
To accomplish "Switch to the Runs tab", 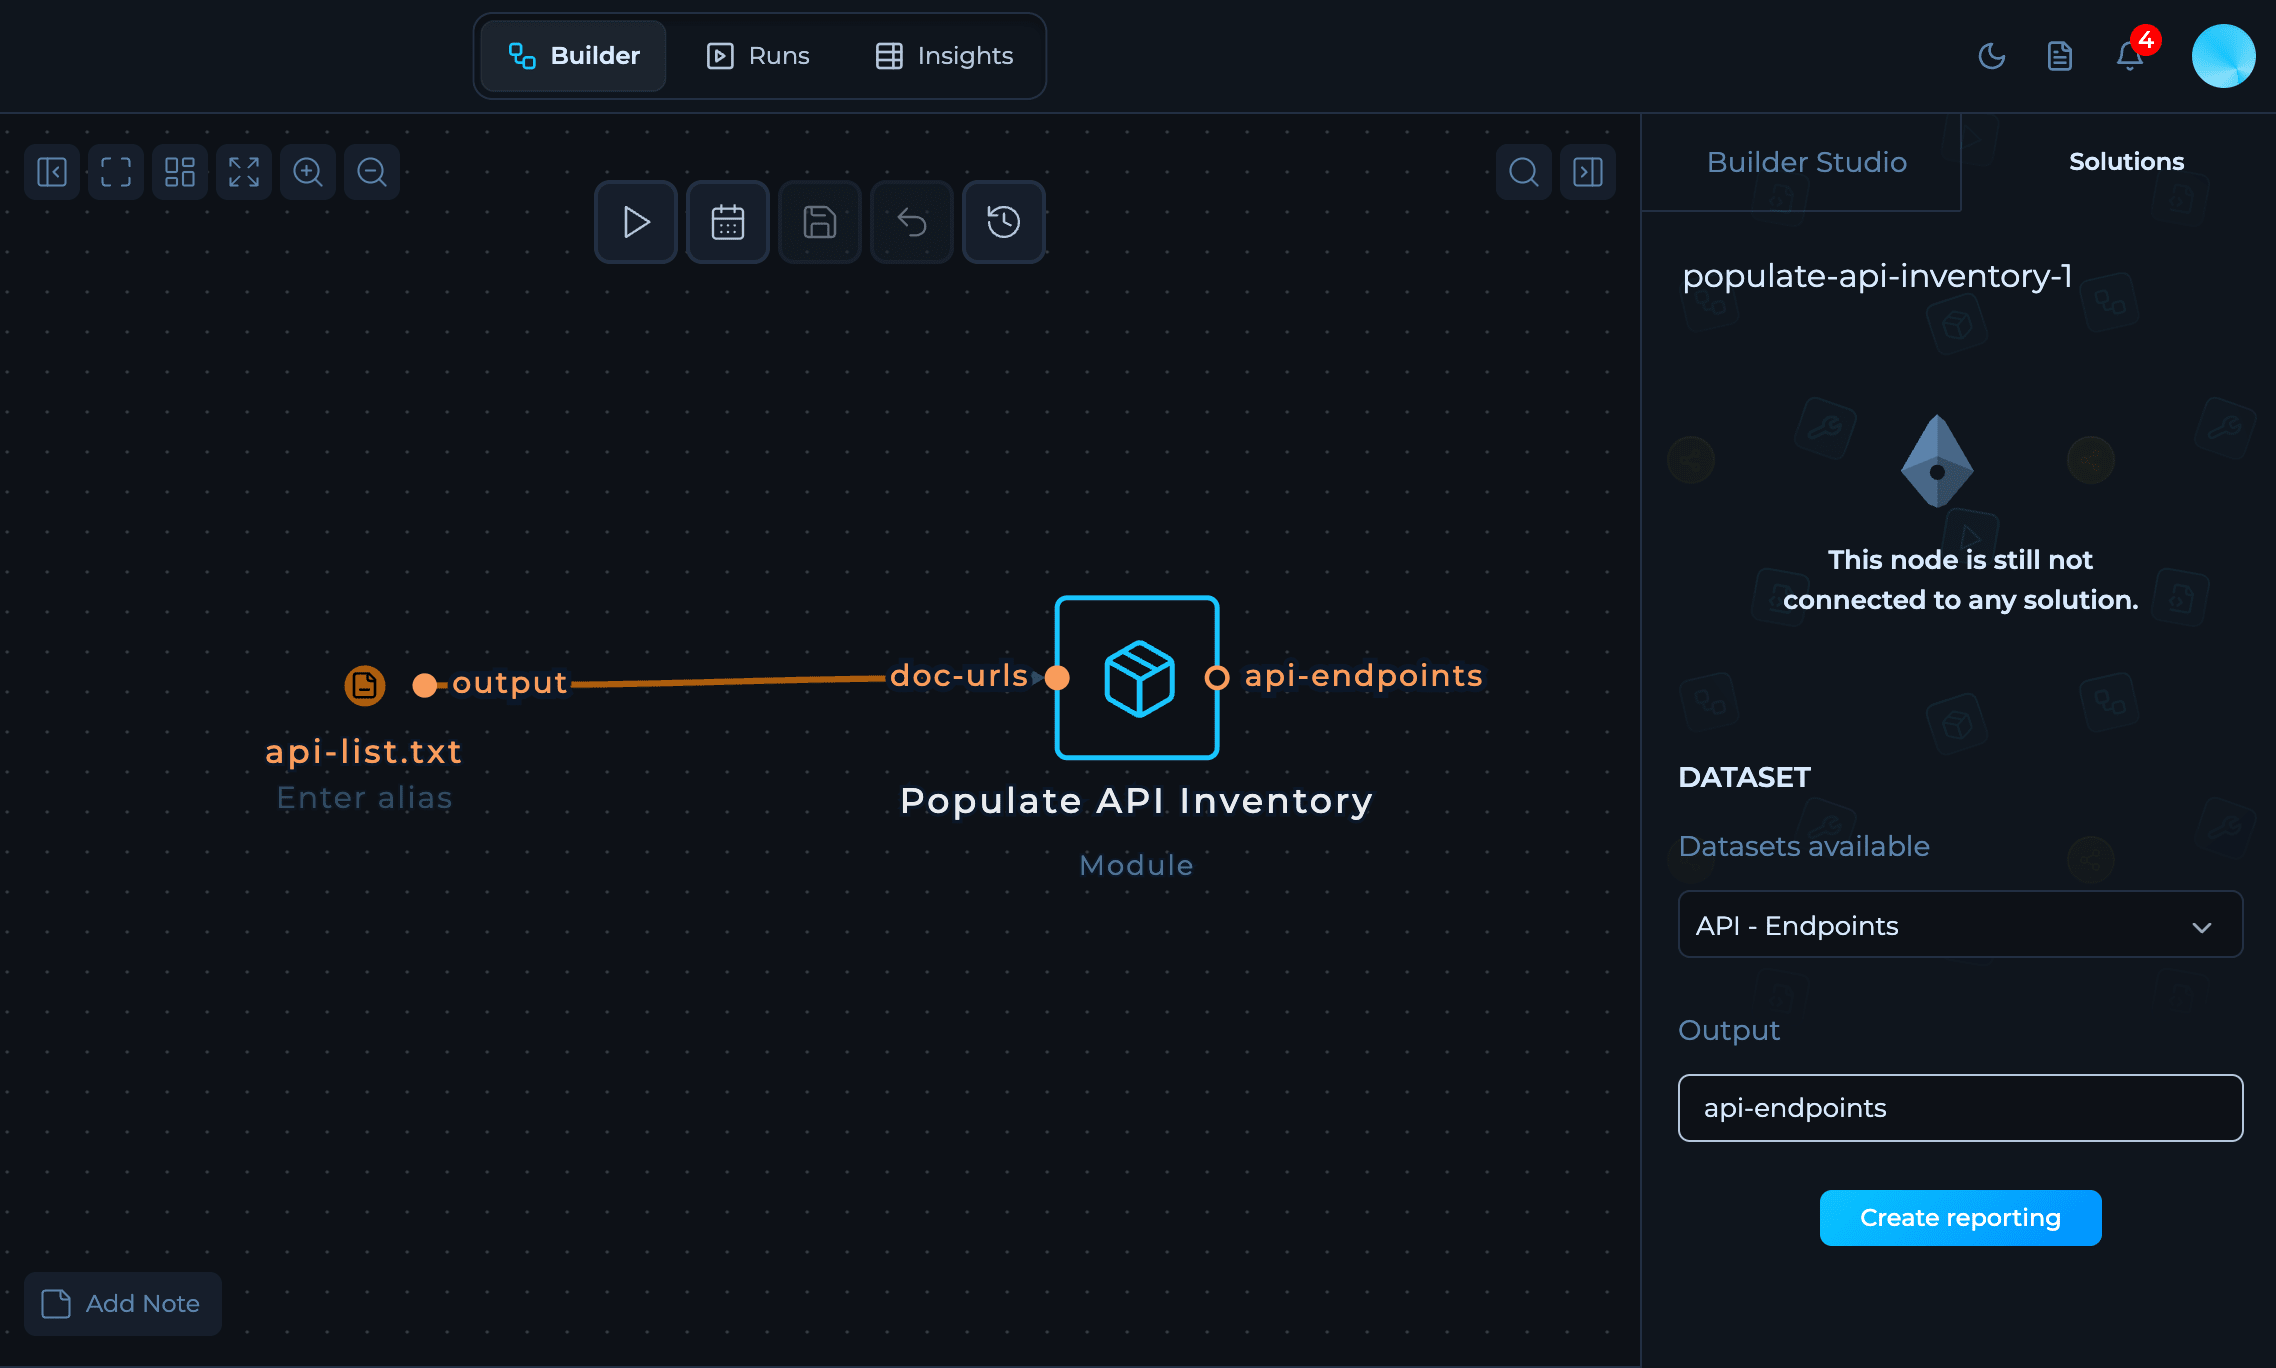I will coord(758,56).
